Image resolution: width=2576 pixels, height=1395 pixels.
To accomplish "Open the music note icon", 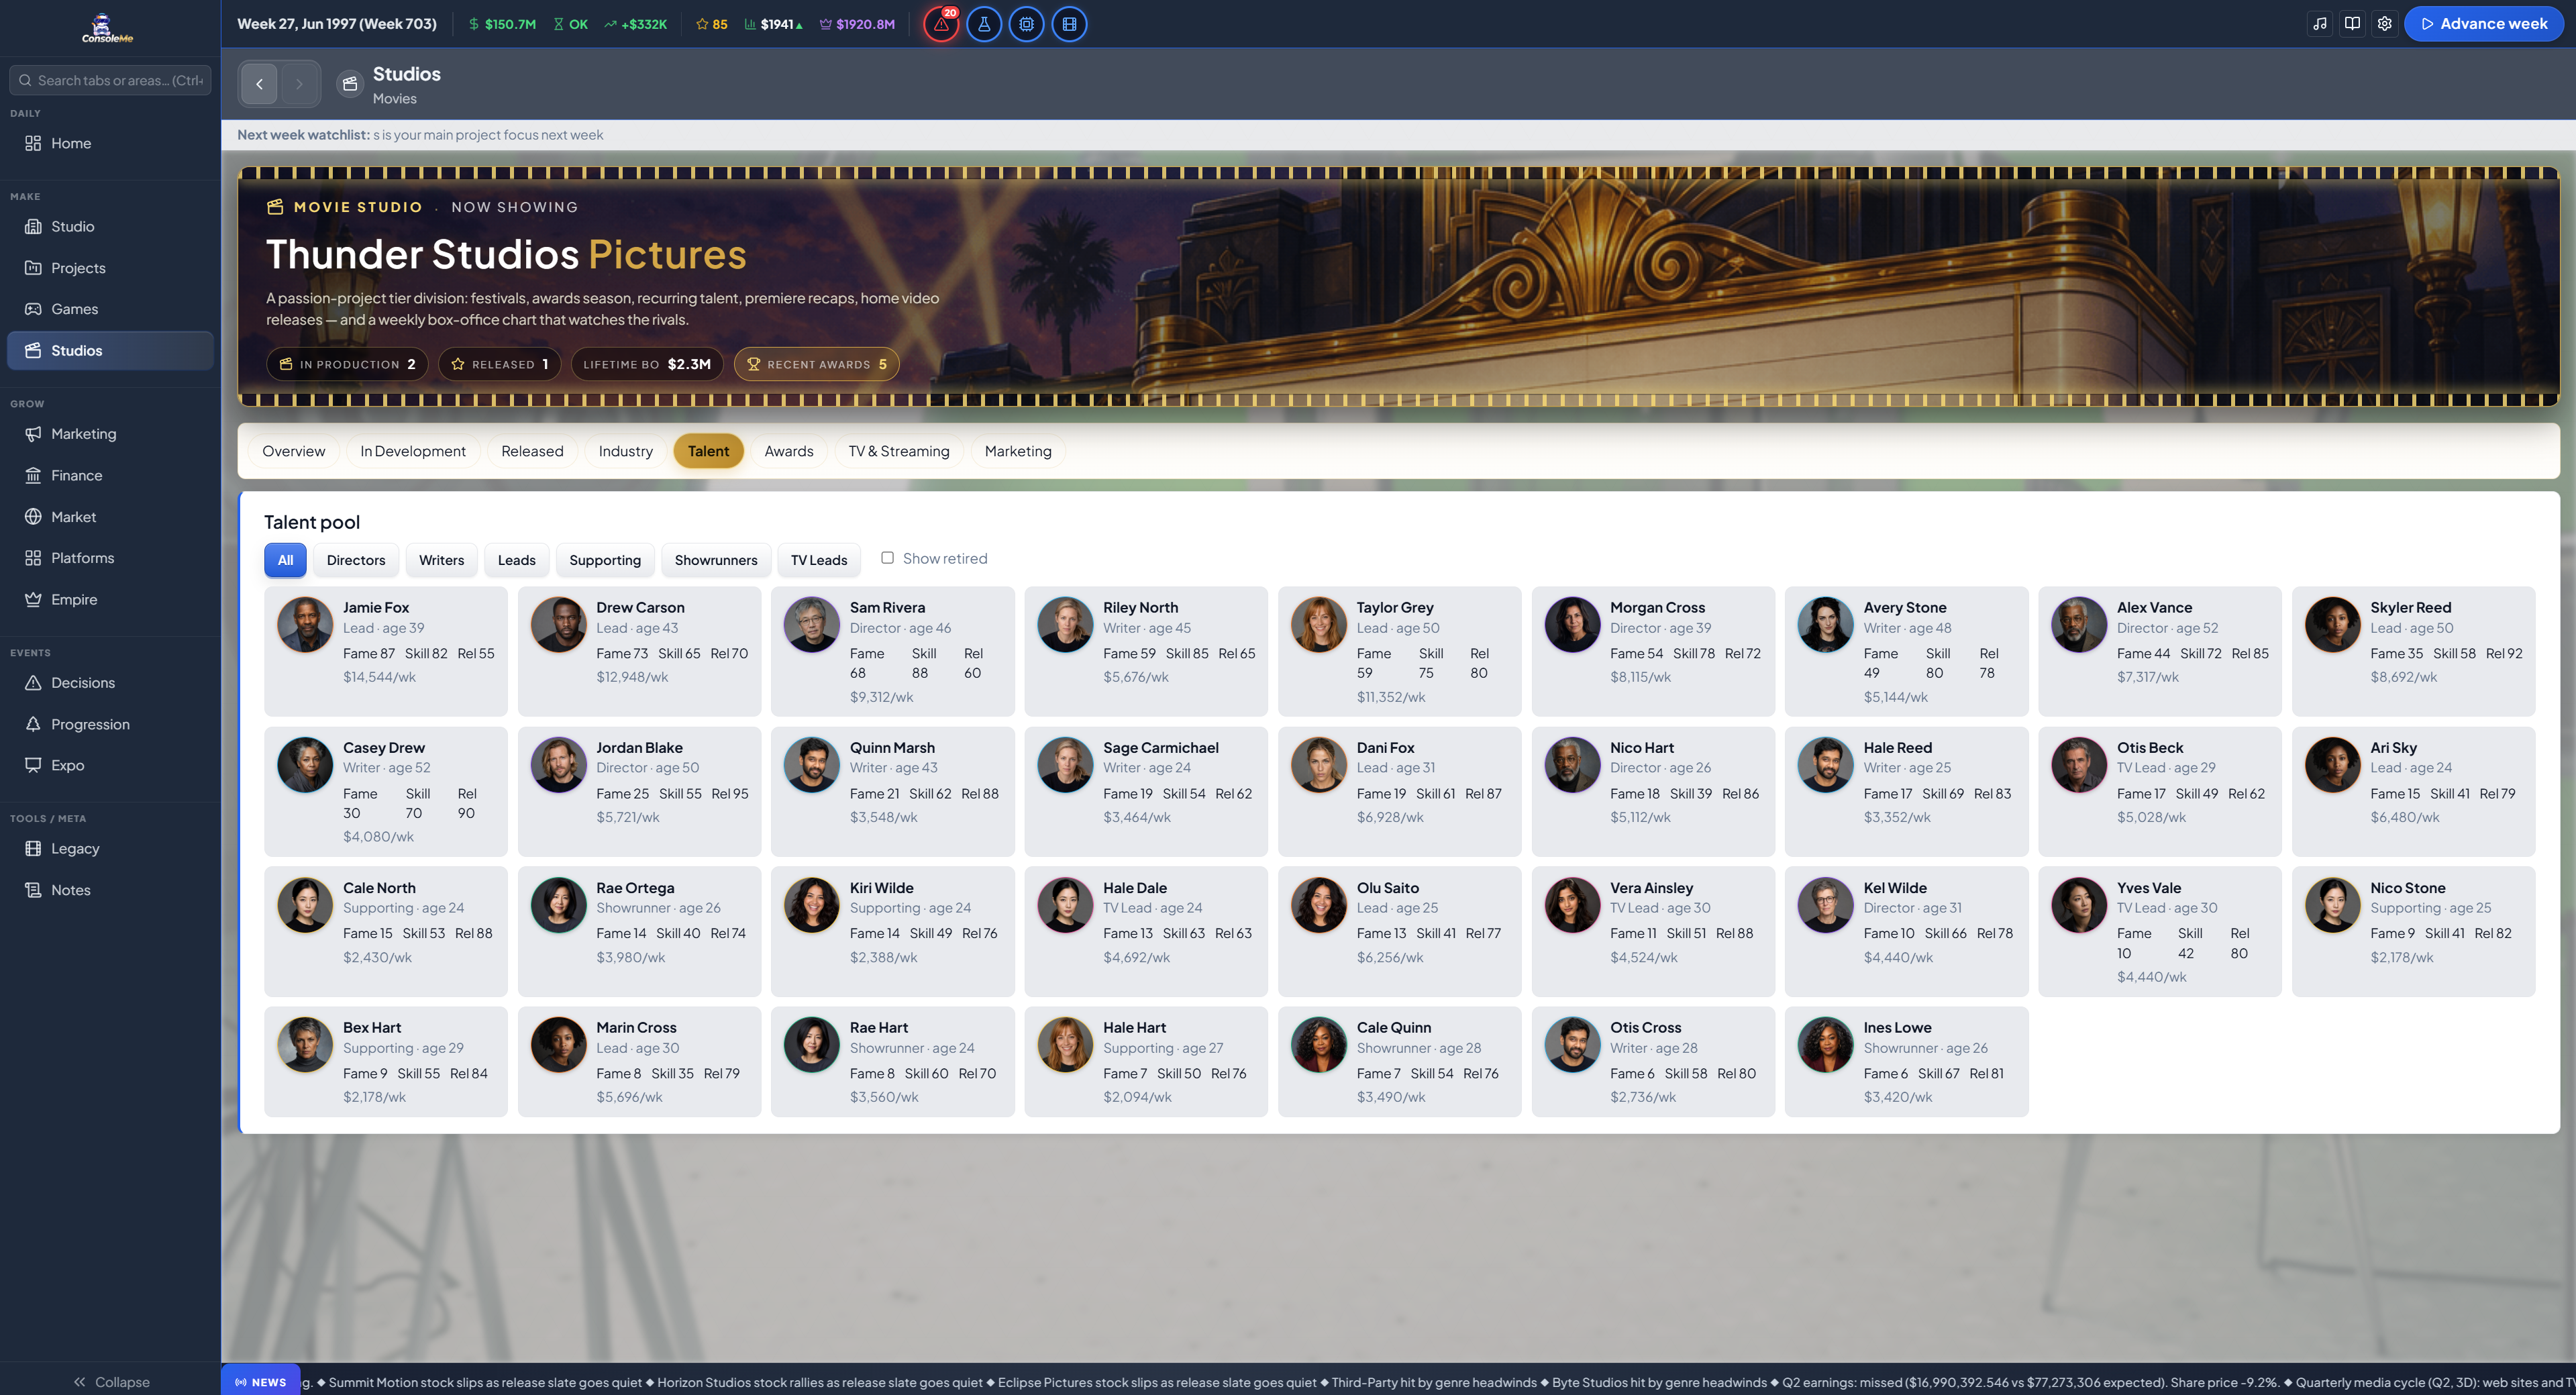I will point(2320,24).
